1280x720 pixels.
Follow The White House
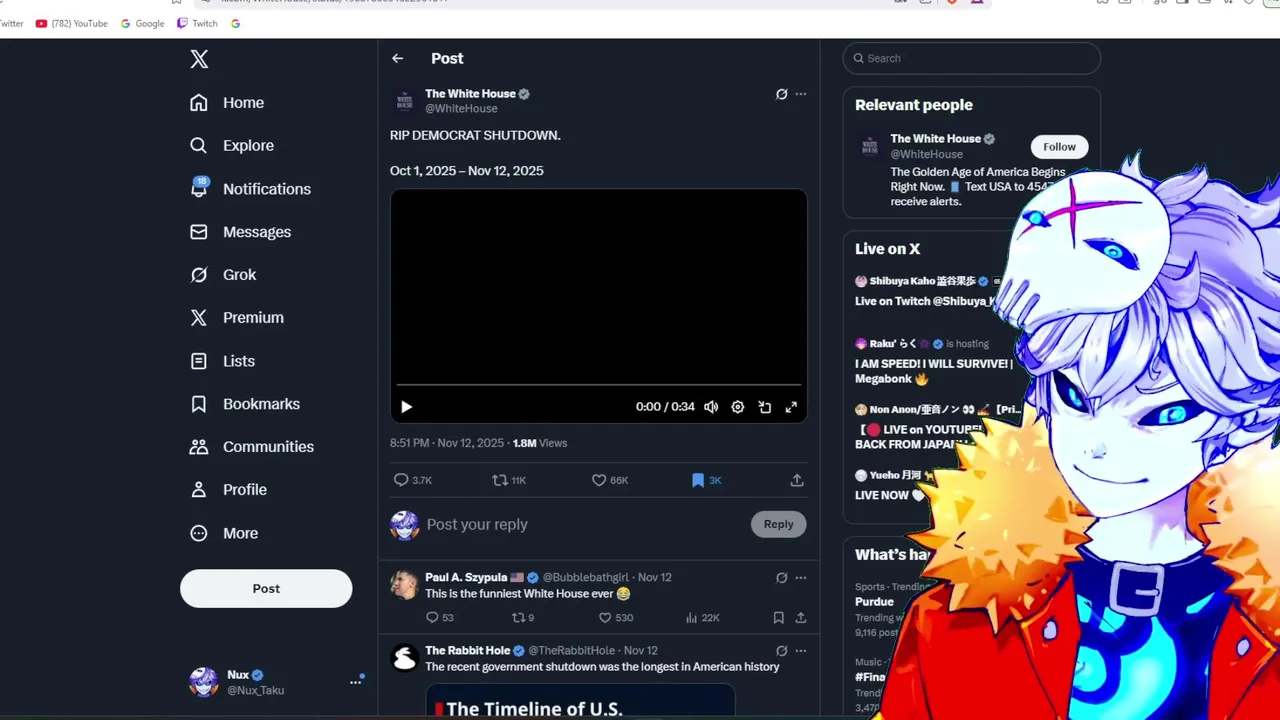pyautogui.click(x=1059, y=147)
